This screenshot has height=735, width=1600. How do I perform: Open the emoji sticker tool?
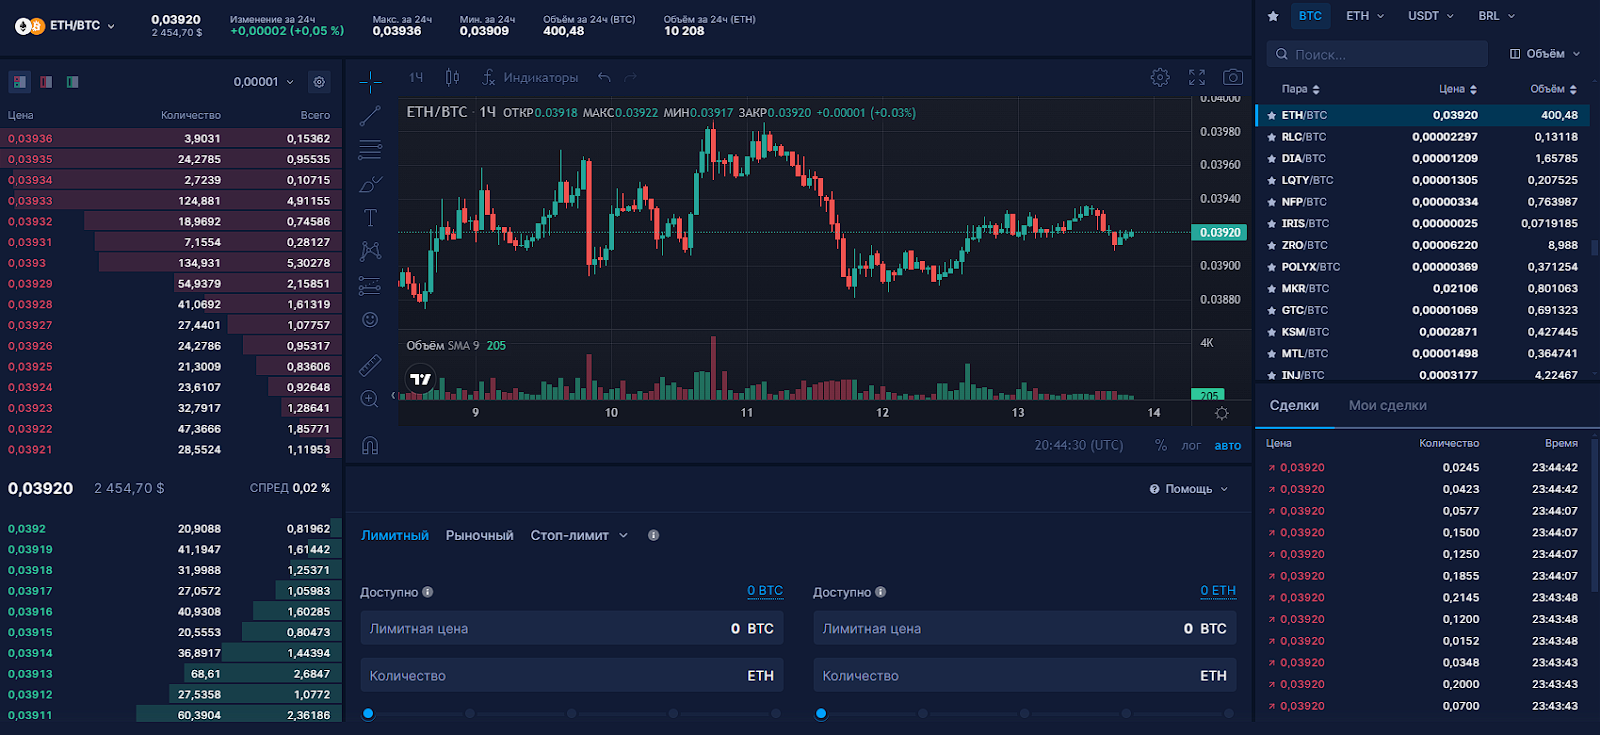(x=370, y=319)
